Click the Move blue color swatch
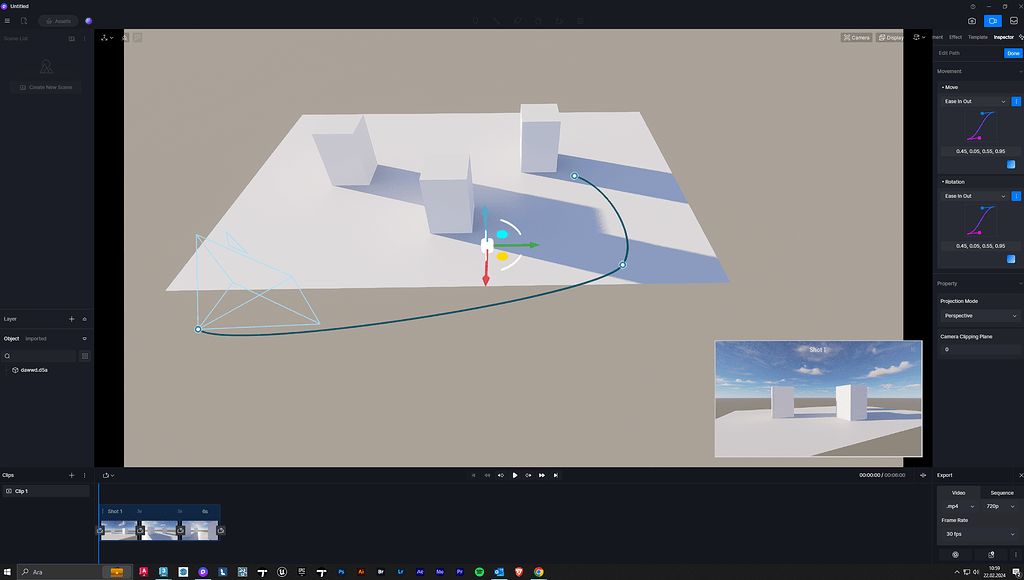Screen dimensions: 1024x580 click(1011, 165)
